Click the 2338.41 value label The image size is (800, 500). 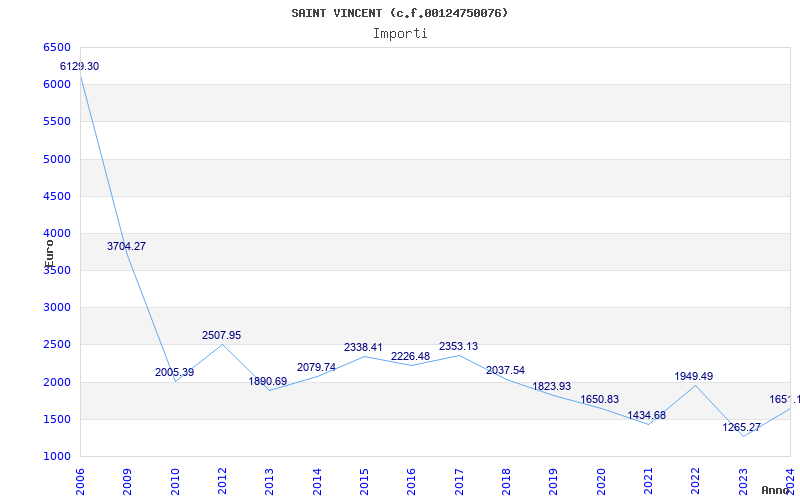coord(363,347)
